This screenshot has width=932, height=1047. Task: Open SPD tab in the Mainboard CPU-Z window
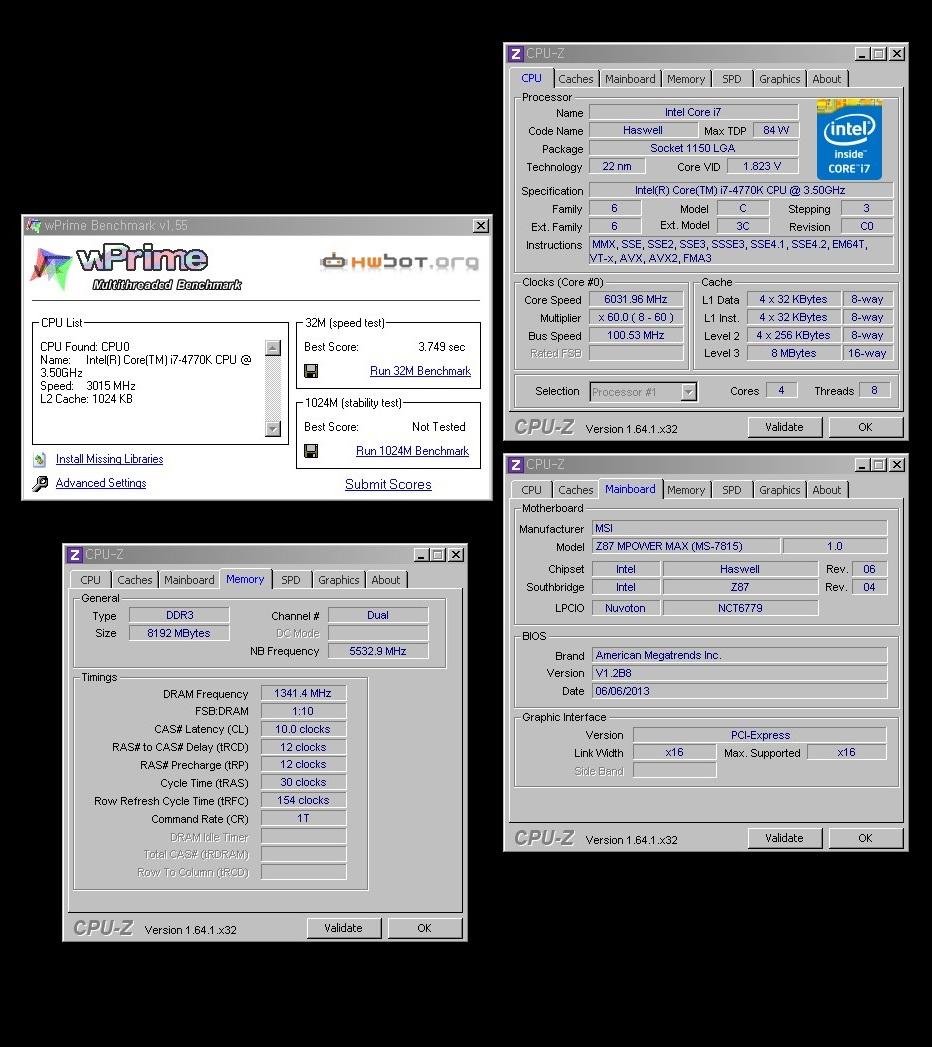point(732,490)
